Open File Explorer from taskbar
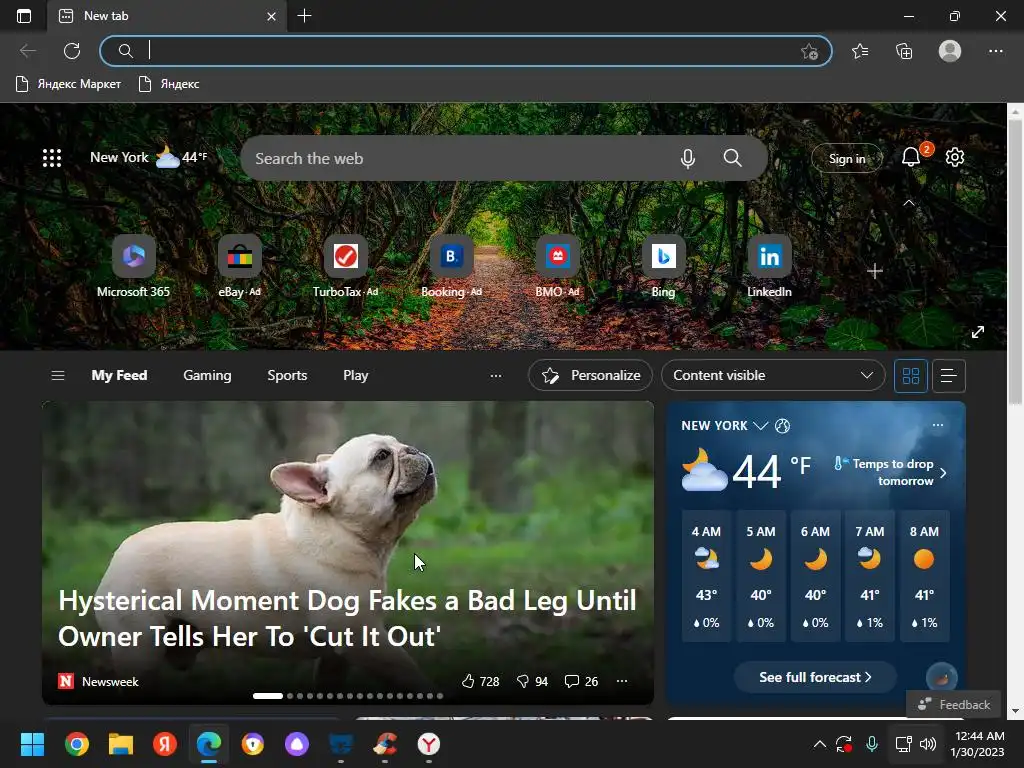Image resolution: width=1024 pixels, height=768 pixels. coord(121,744)
